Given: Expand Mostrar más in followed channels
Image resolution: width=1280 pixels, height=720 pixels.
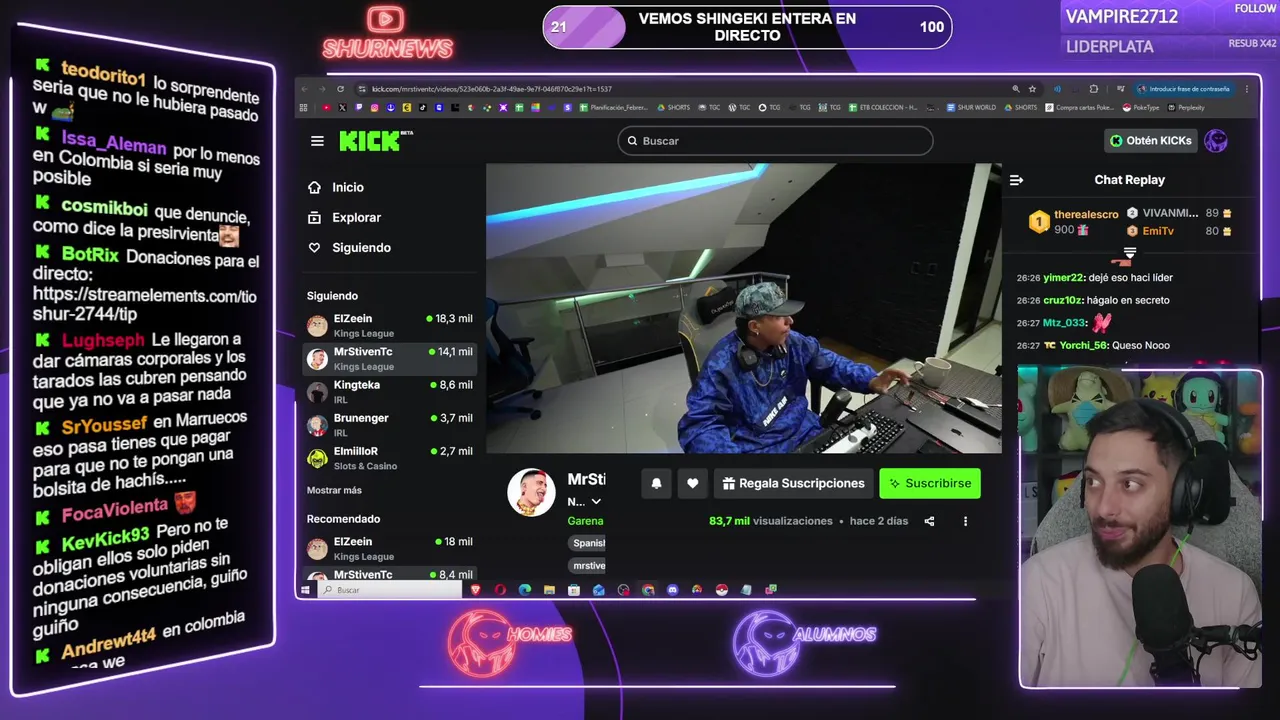Looking at the screenshot, I should [x=334, y=490].
